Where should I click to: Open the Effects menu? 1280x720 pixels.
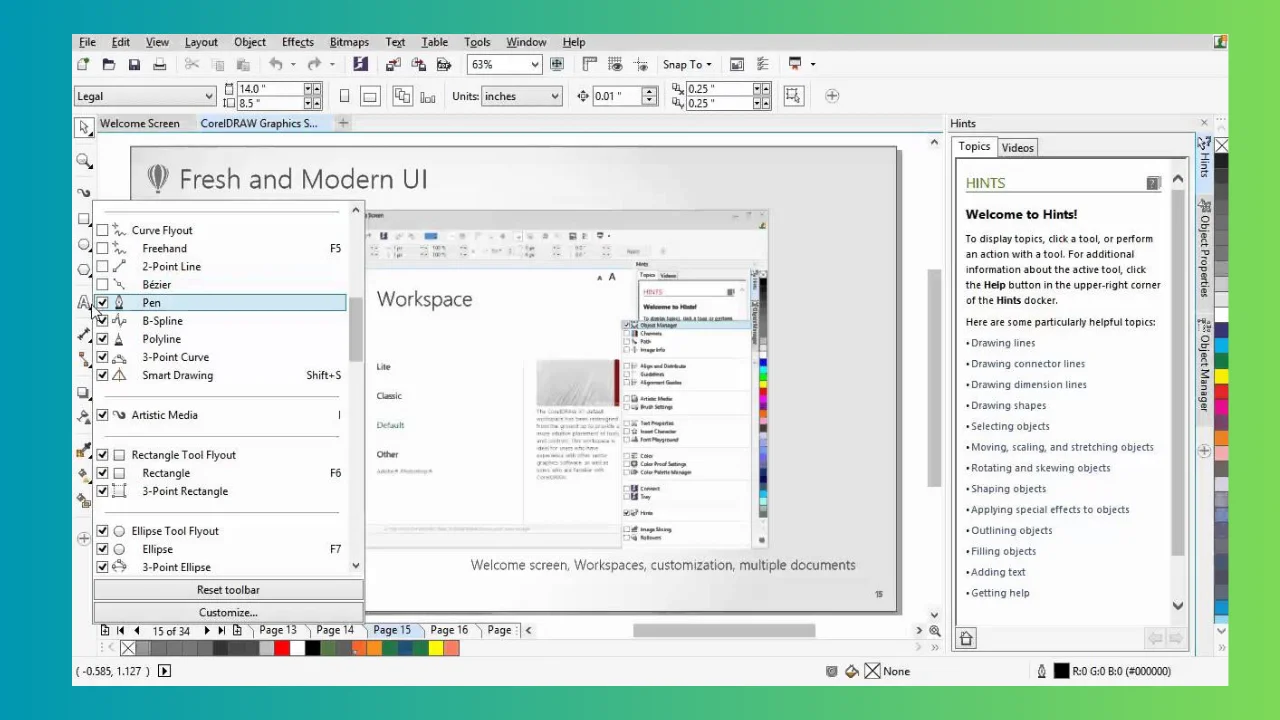[x=298, y=42]
